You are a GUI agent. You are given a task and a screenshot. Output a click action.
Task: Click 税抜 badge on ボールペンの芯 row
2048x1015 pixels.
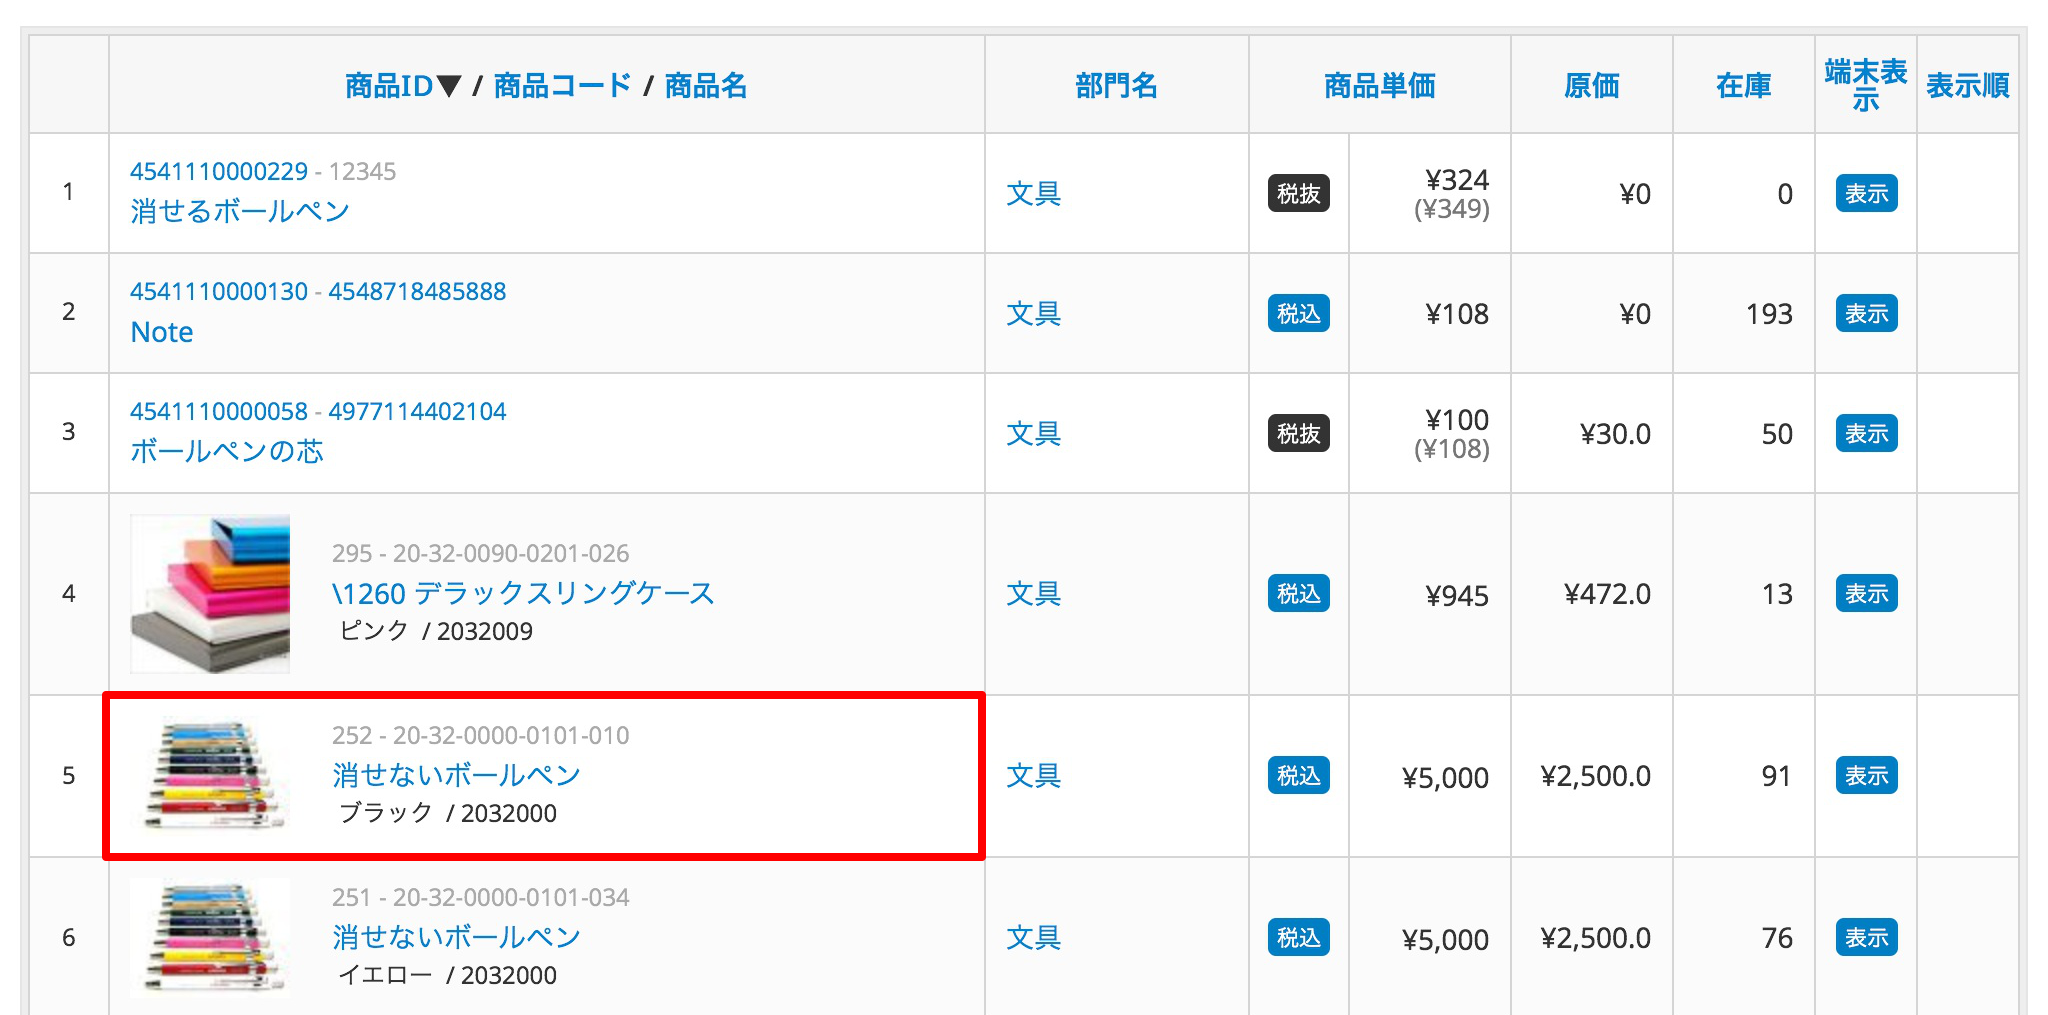(1298, 433)
